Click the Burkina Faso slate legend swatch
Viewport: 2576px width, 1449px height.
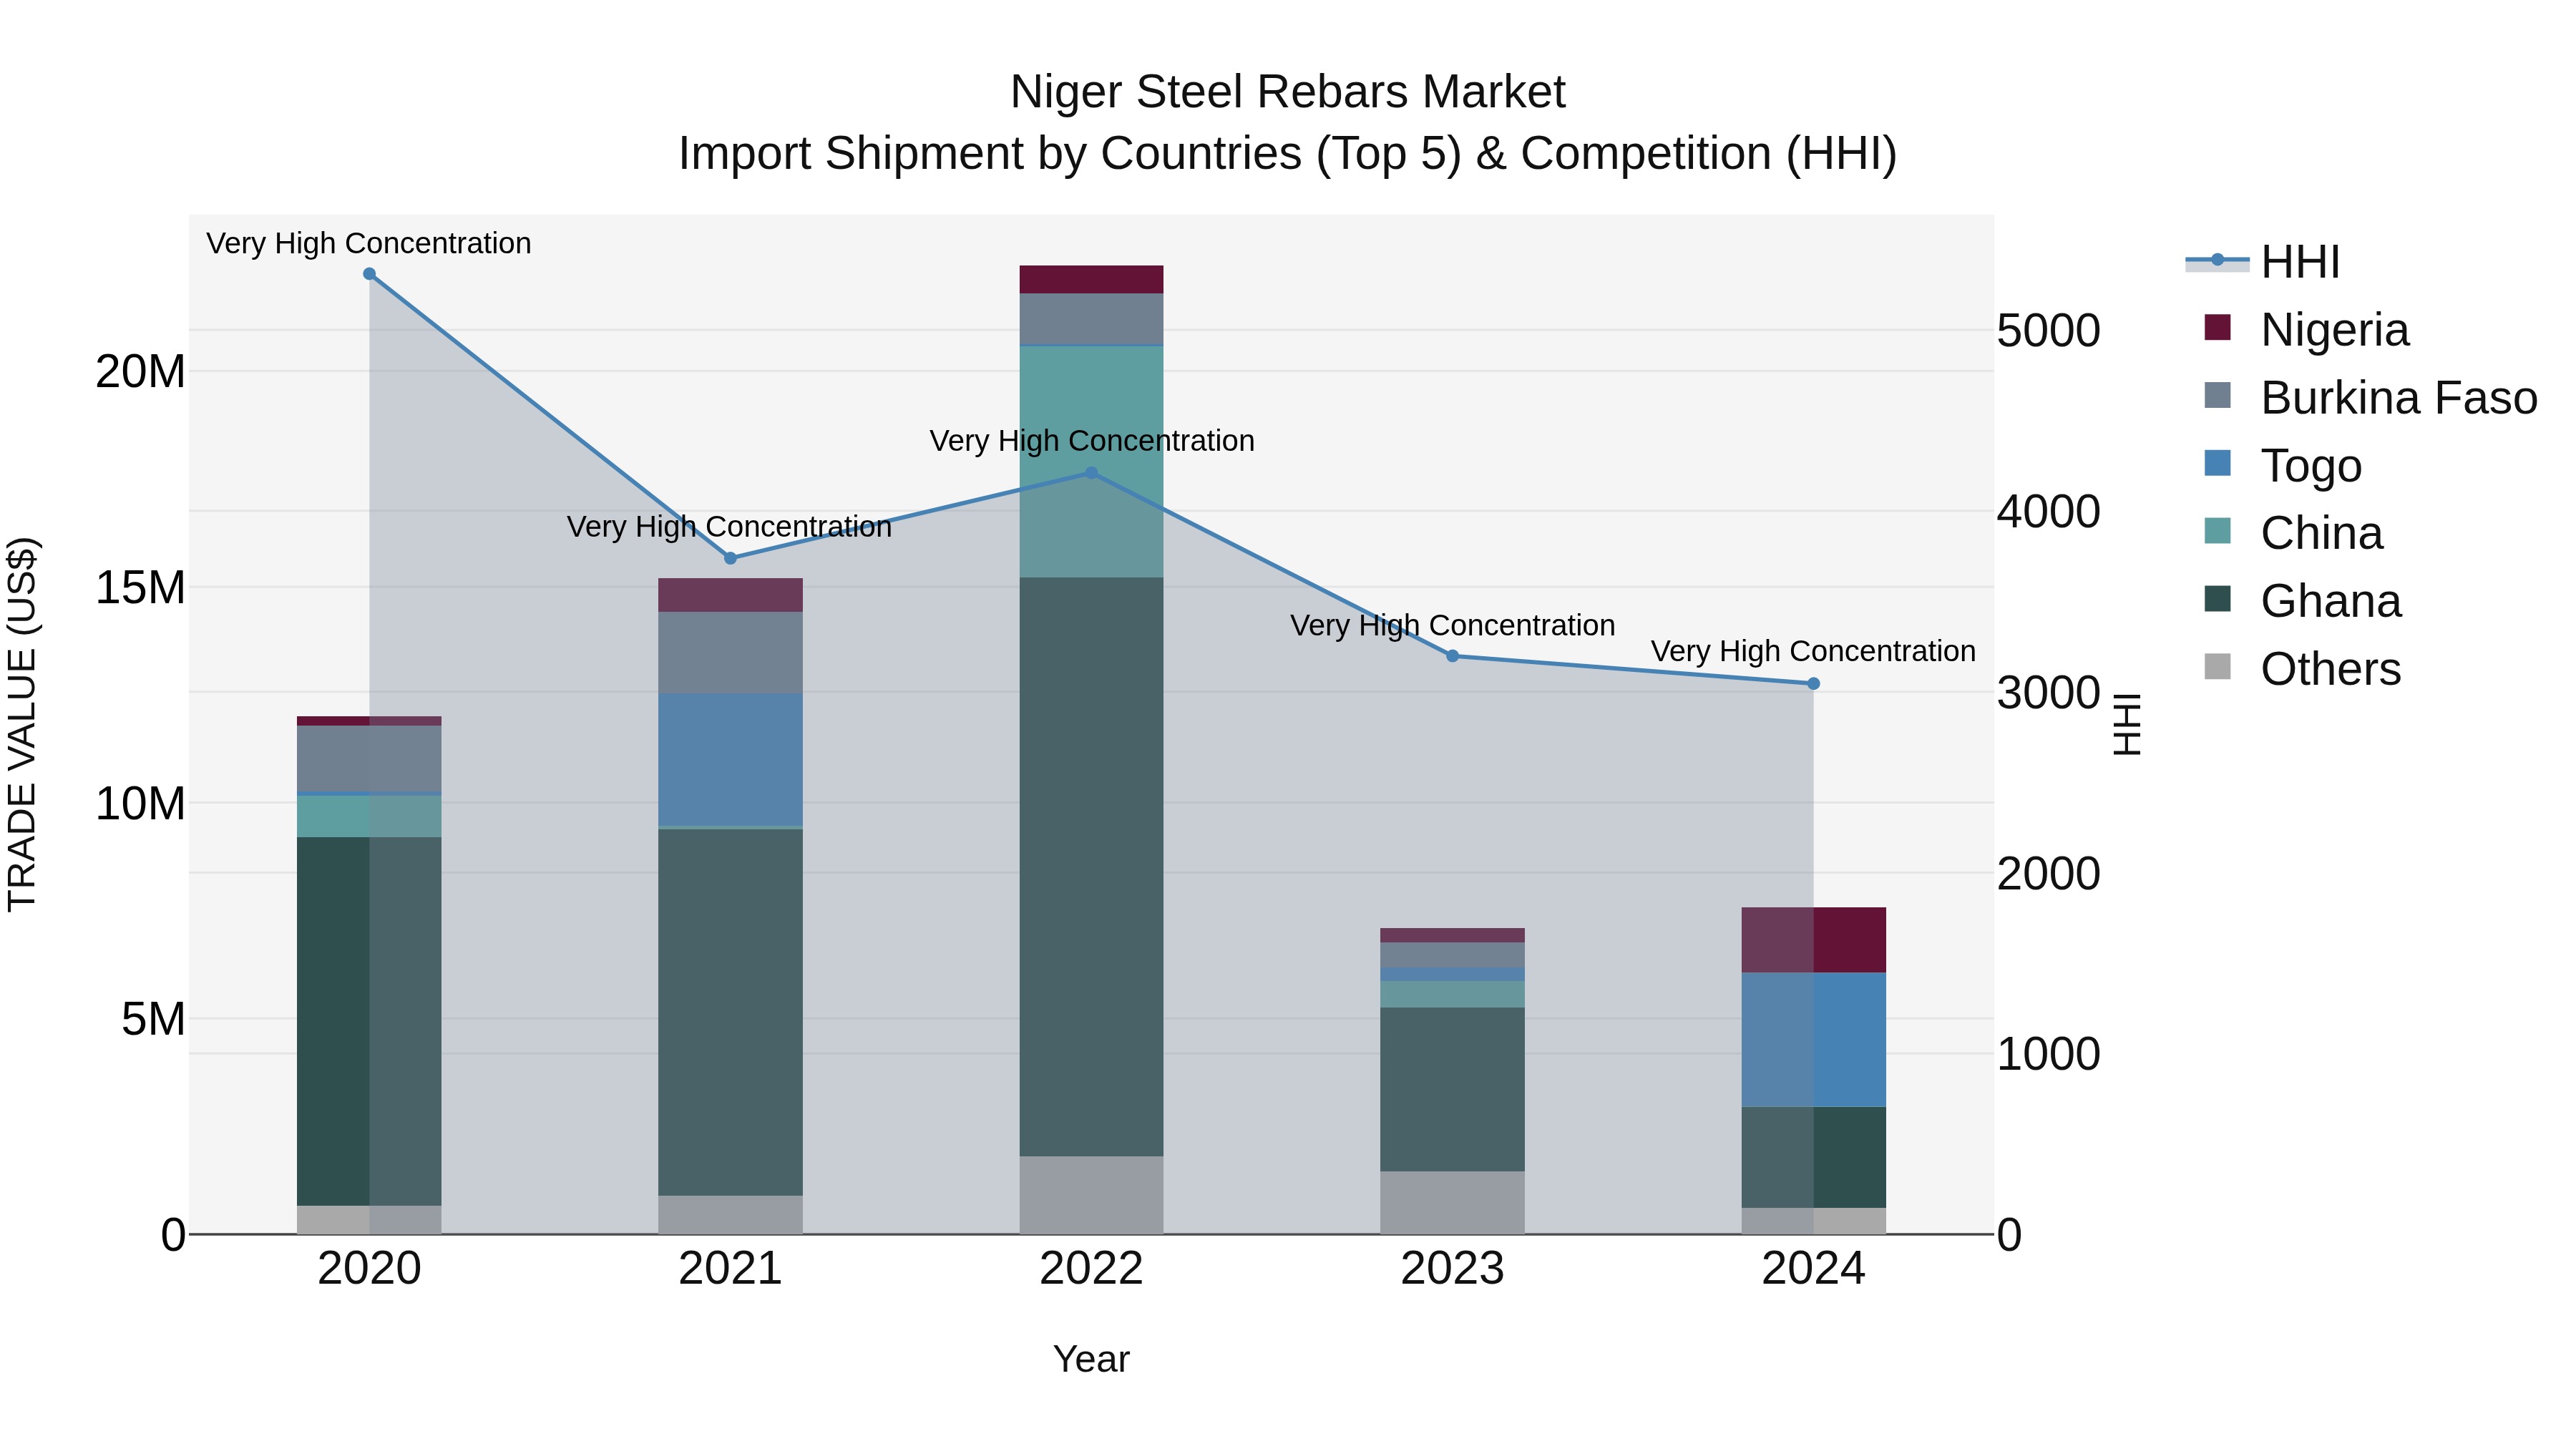click(x=2217, y=395)
